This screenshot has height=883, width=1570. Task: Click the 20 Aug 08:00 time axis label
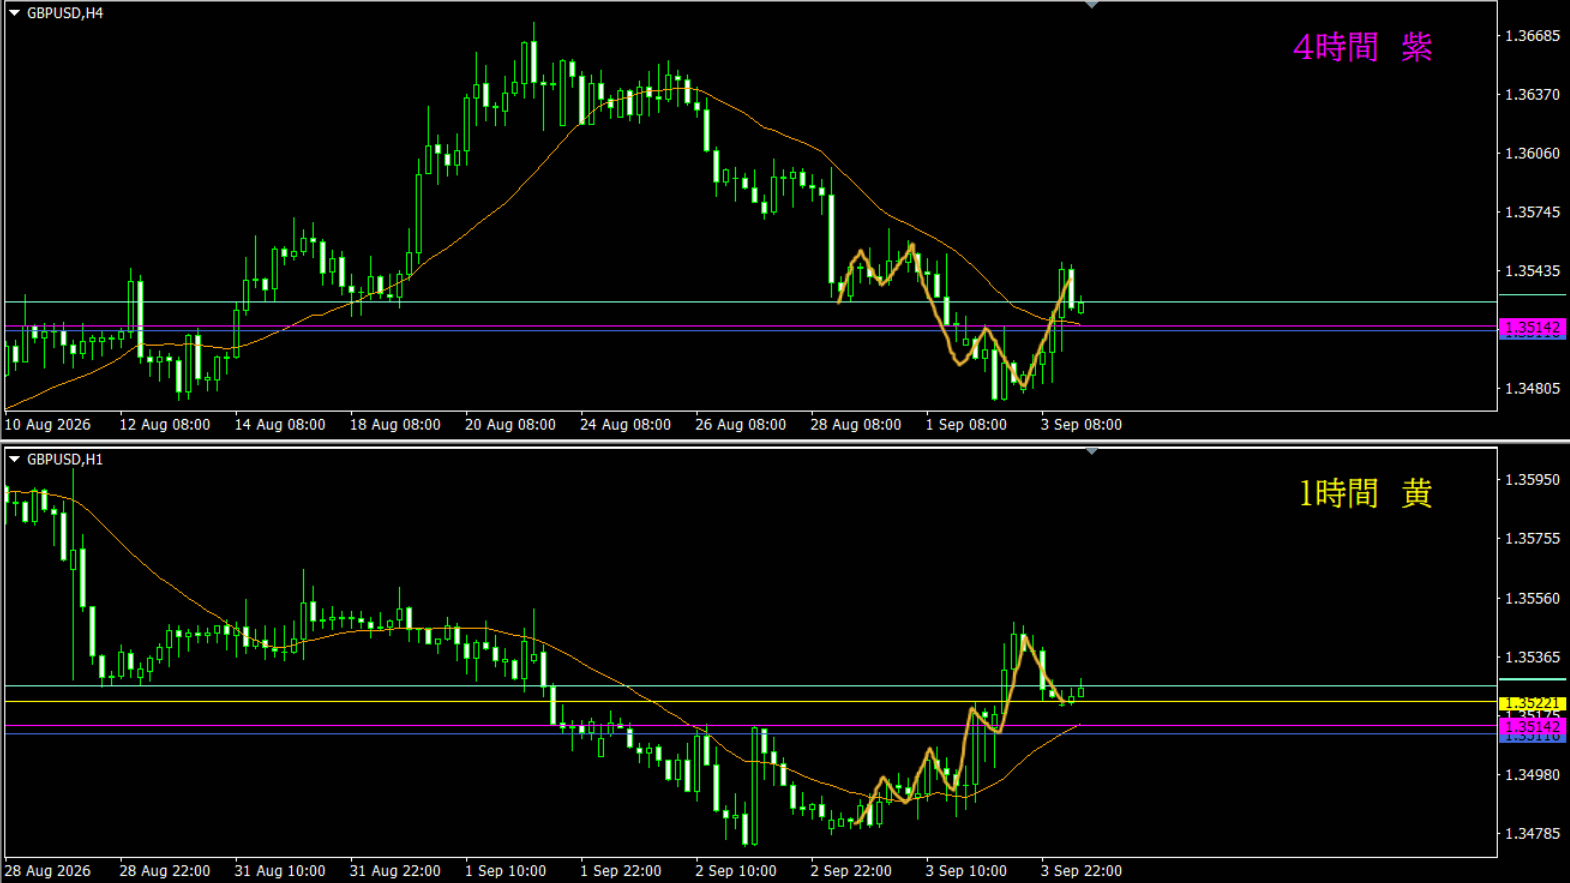pyautogui.click(x=510, y=424)
